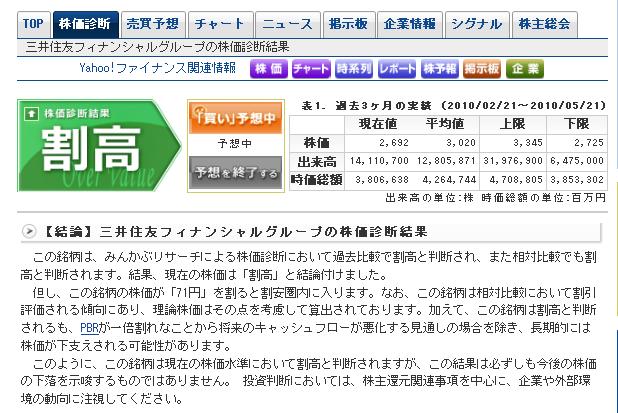Select the 株主総会 tab
Screen dimensions: 618x413
pos(545,24)
